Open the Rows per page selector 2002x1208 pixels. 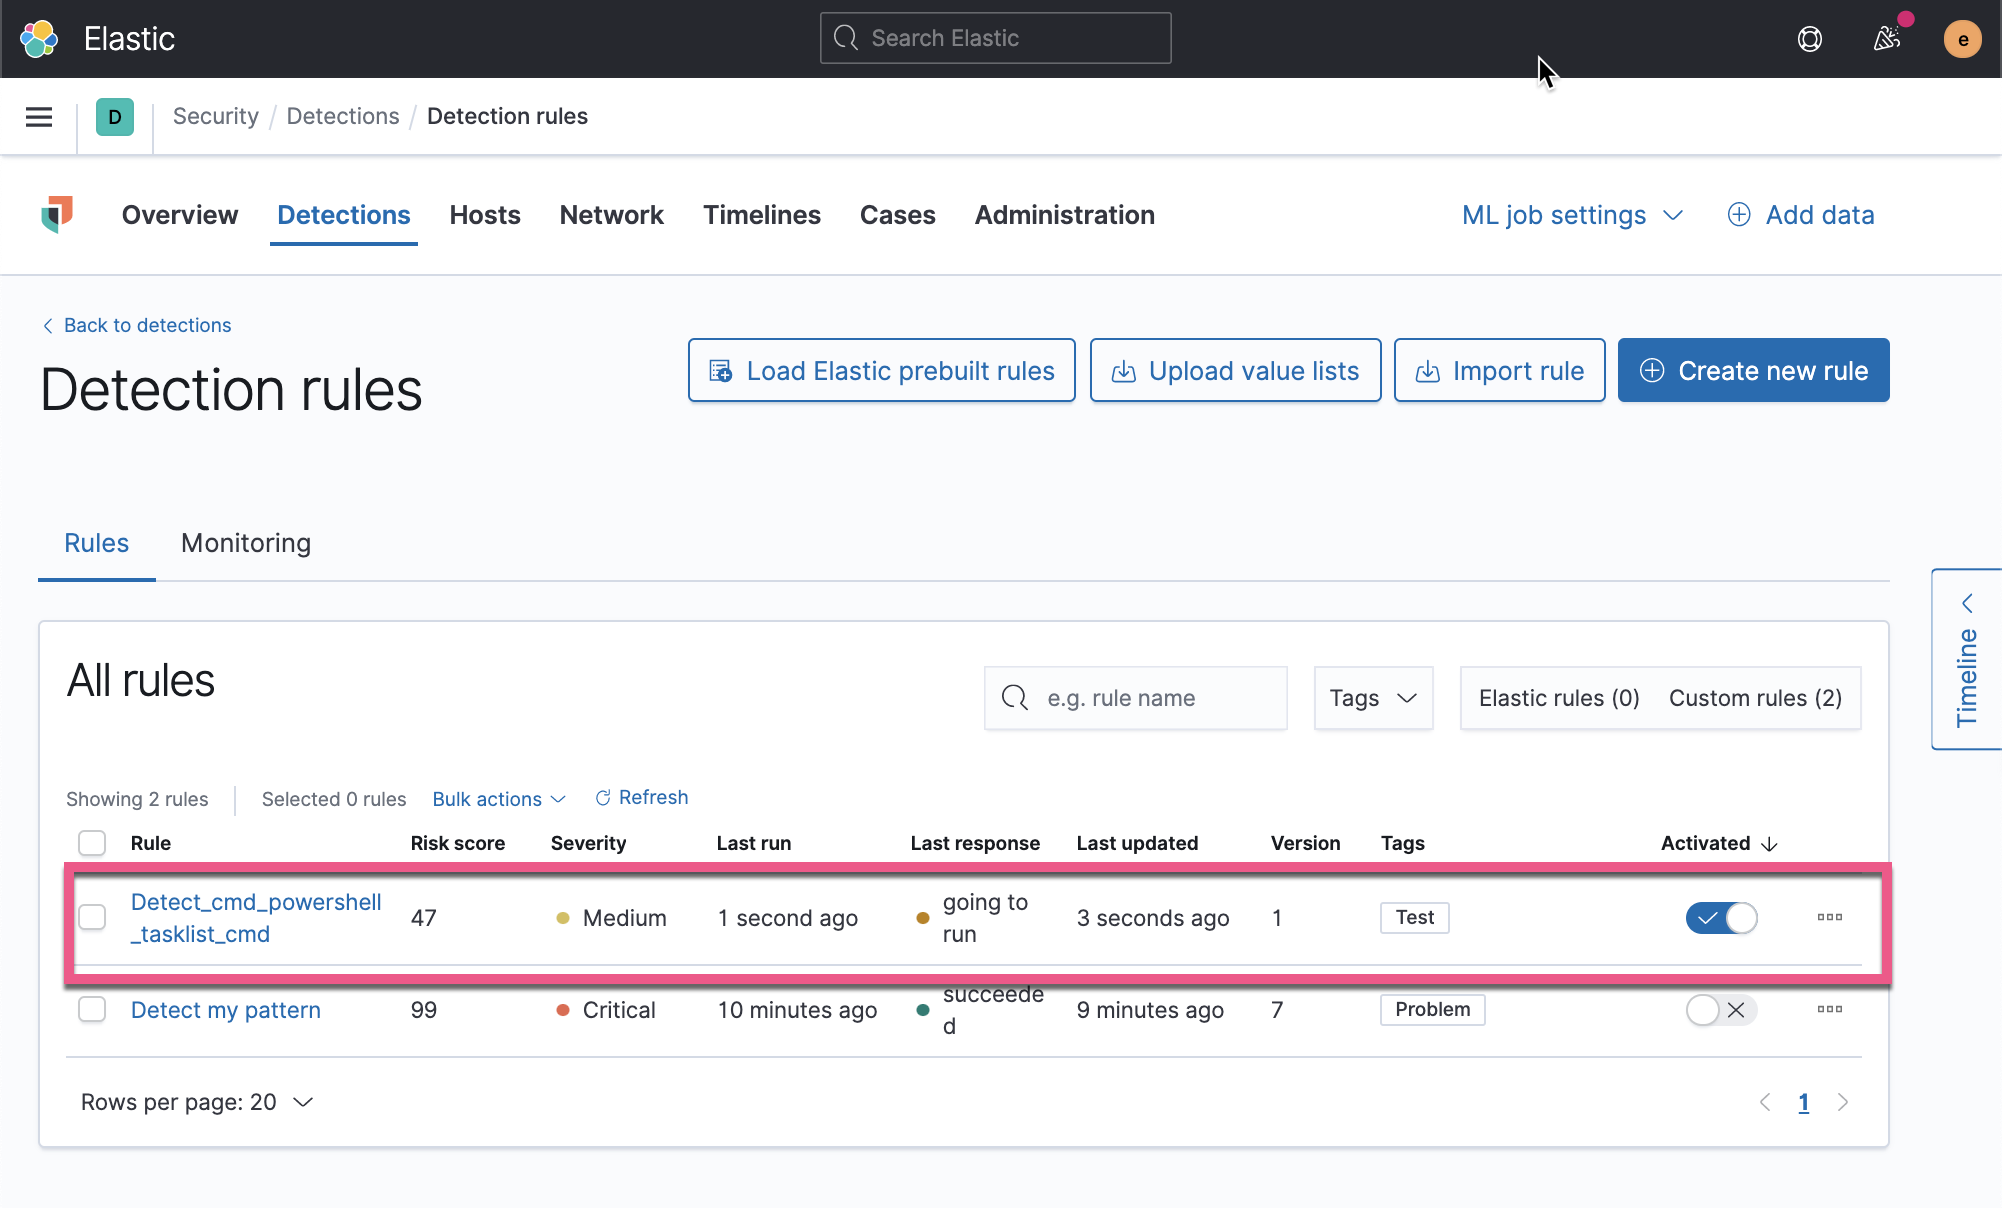pyautogui.click(x=197, y=1101)
